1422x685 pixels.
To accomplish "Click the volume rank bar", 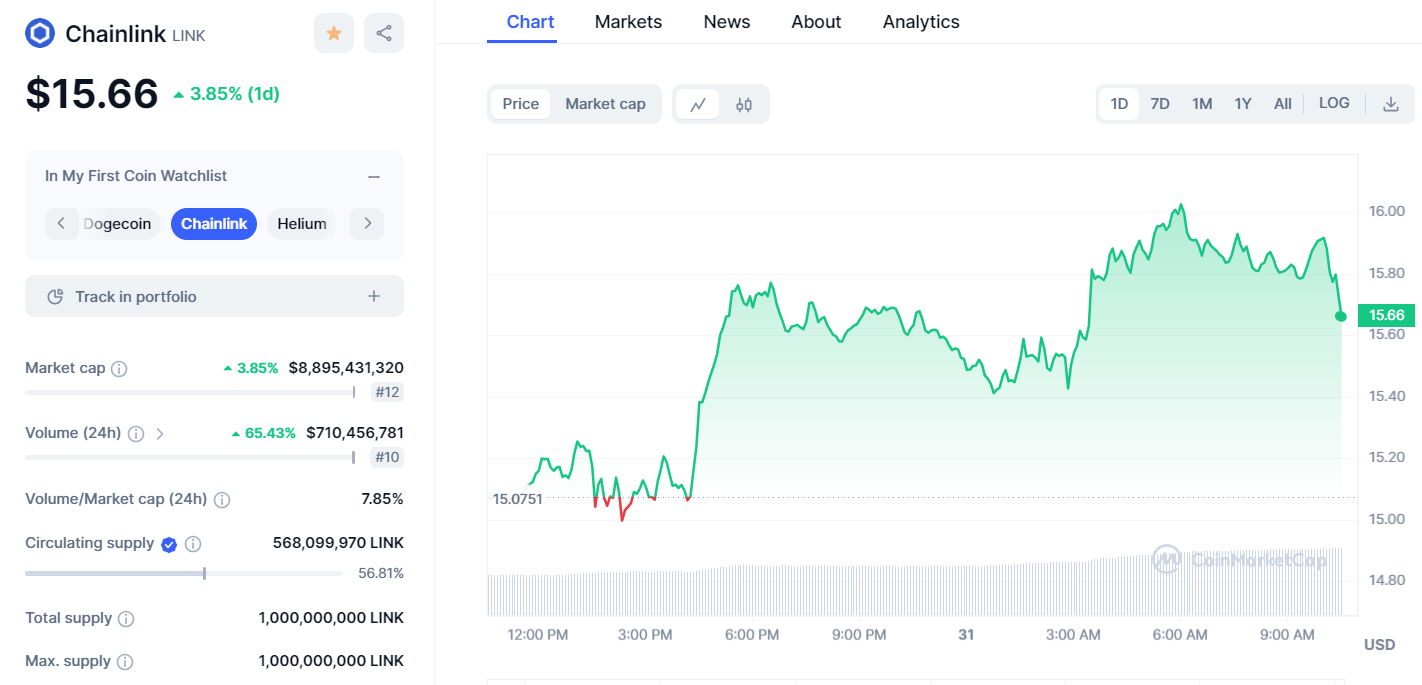I will coord(190,457).
